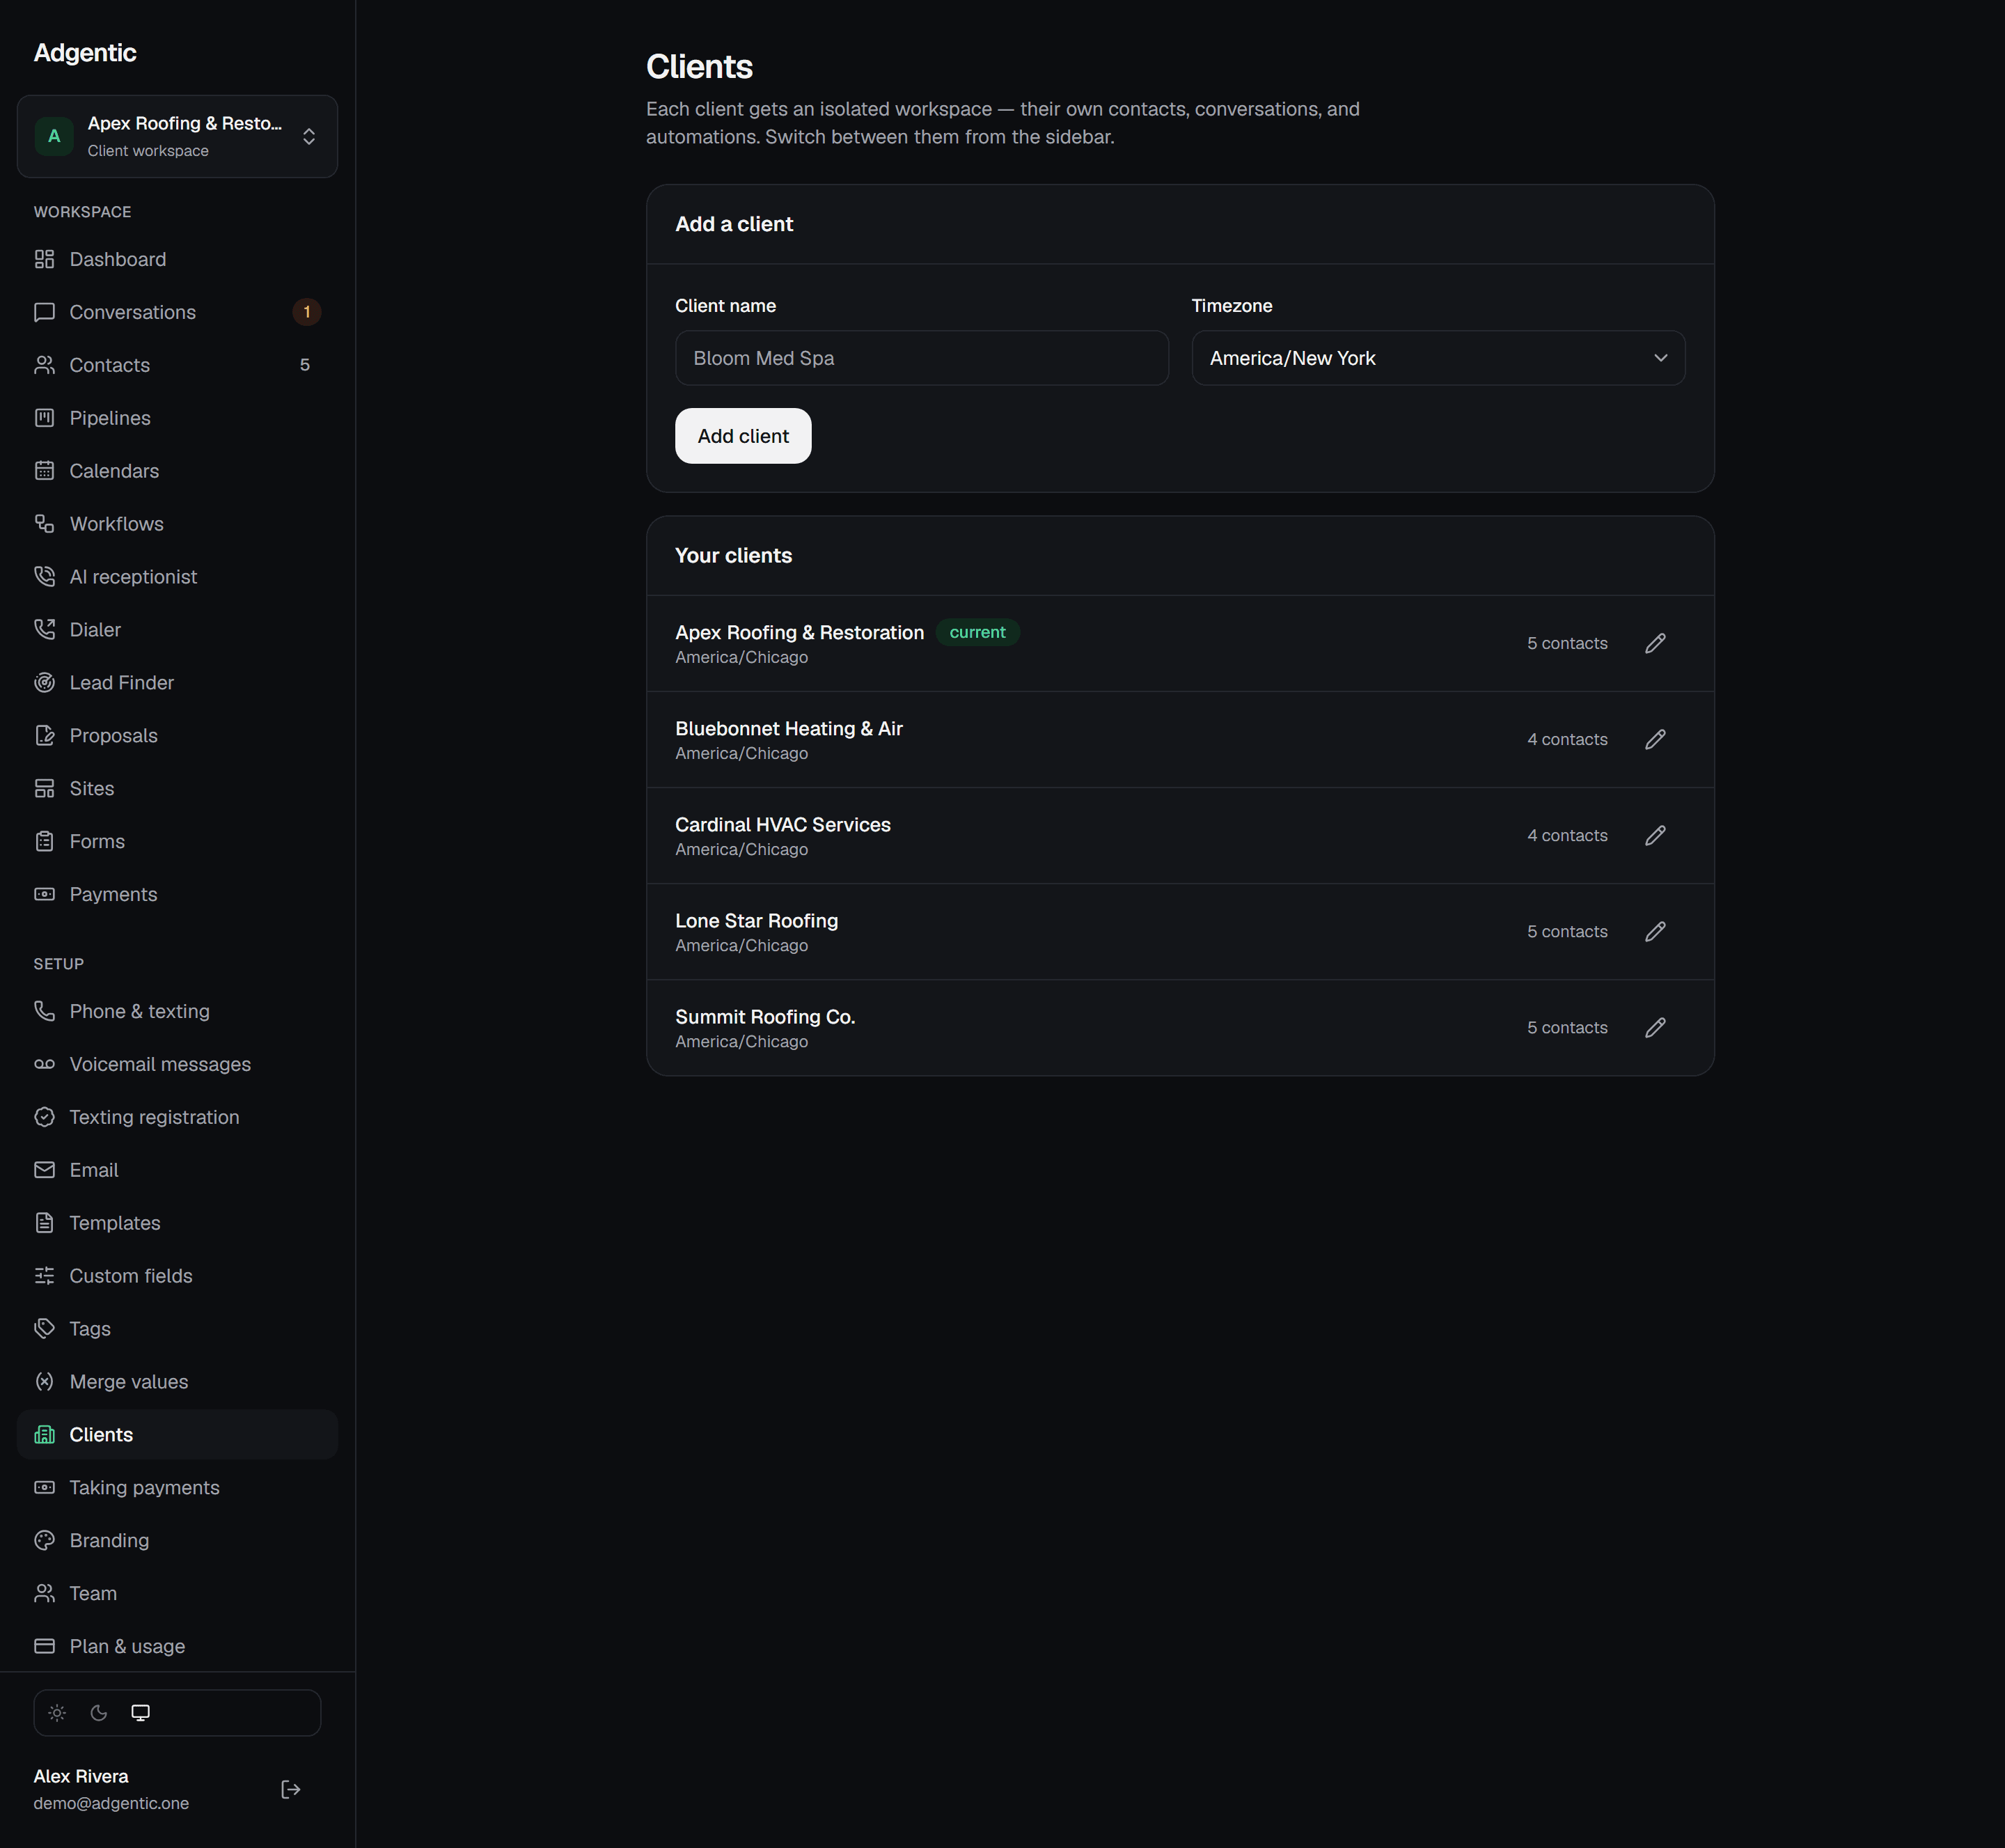Go to Templates page
The height and width of the screenshot is (1848, 2005).
[x=177, y=1223]
